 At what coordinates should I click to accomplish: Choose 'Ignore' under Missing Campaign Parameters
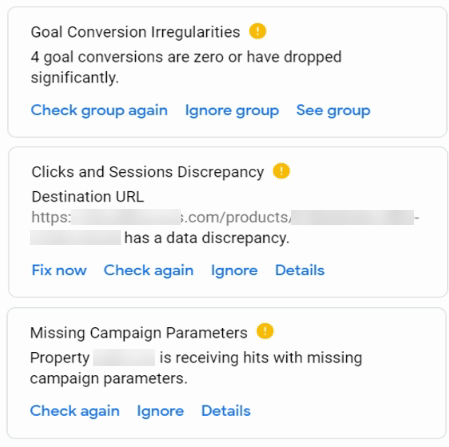click(x=160, y=411)
